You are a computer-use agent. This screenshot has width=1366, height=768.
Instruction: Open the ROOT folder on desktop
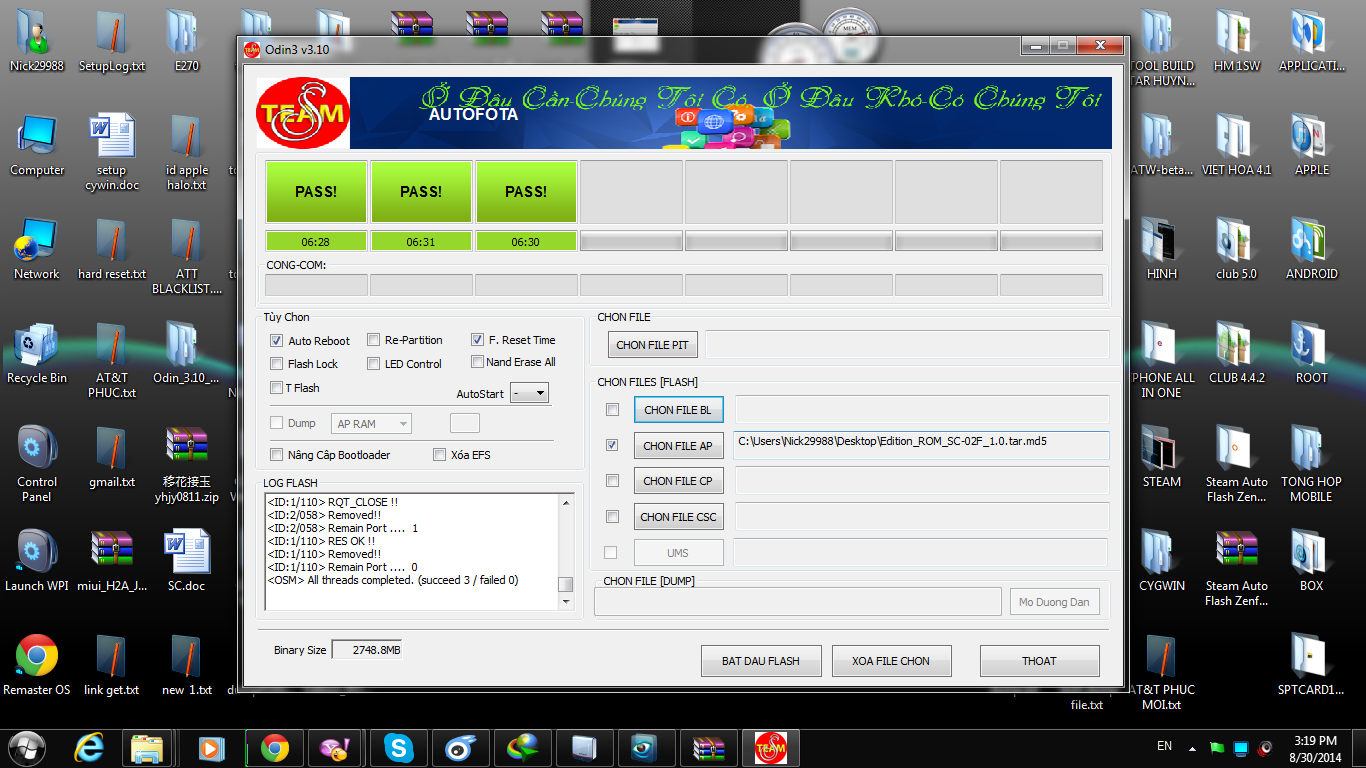tap(1311, 352)
